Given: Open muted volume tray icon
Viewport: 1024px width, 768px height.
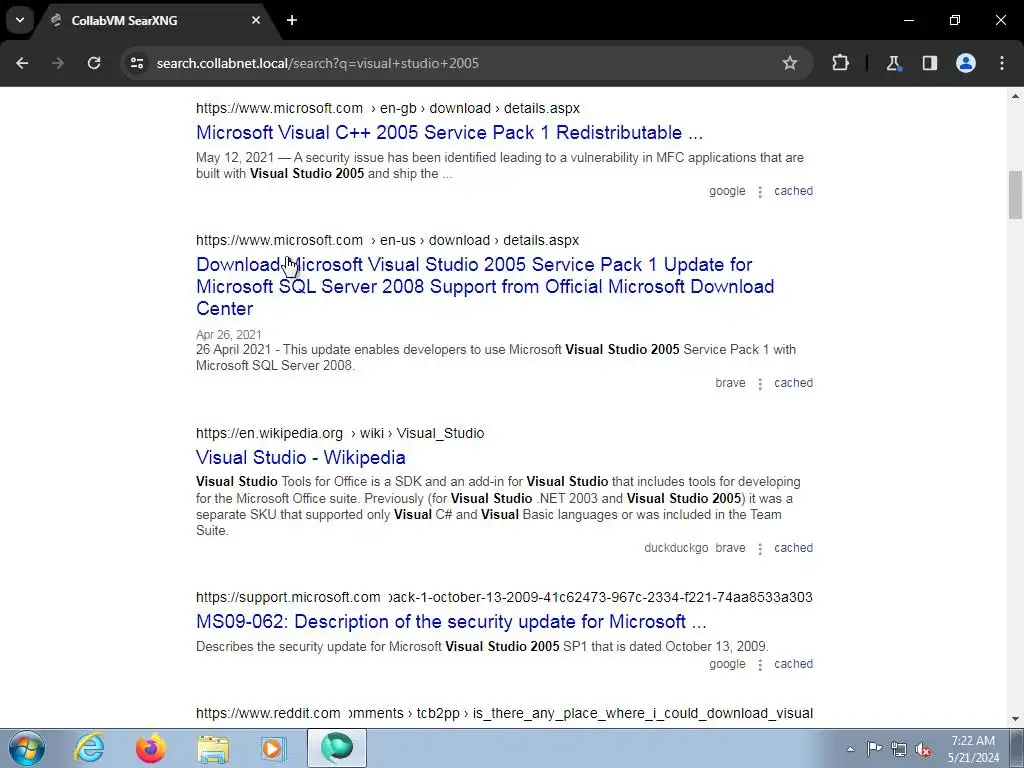Looking at the screenshot, I should coord(923,749).
